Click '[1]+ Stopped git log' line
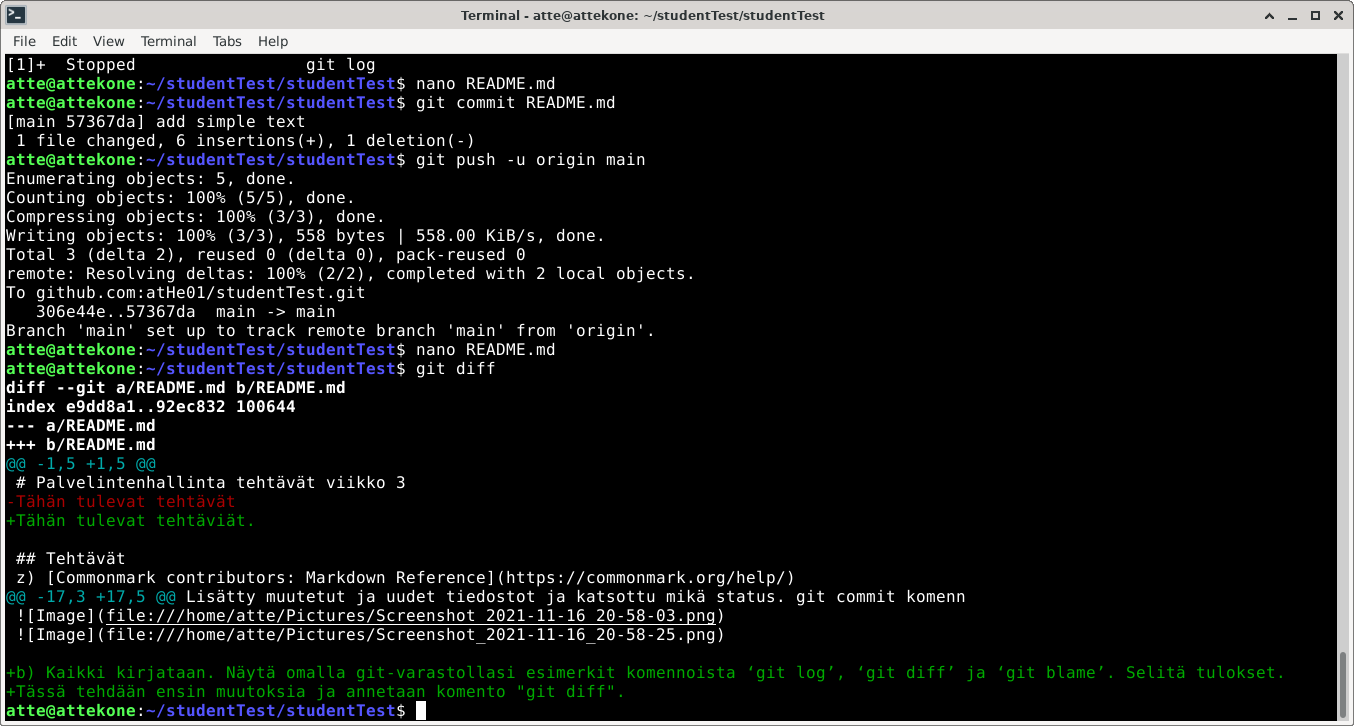This screenshot has height=726, width=1354. [x=191, y=65]
